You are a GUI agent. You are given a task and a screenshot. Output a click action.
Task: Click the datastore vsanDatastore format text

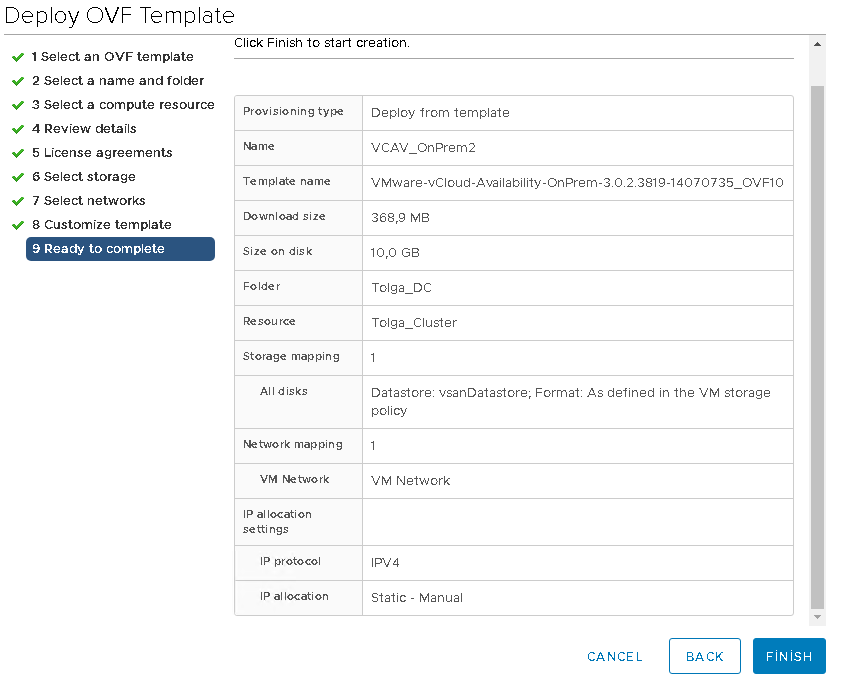(570, 401)
